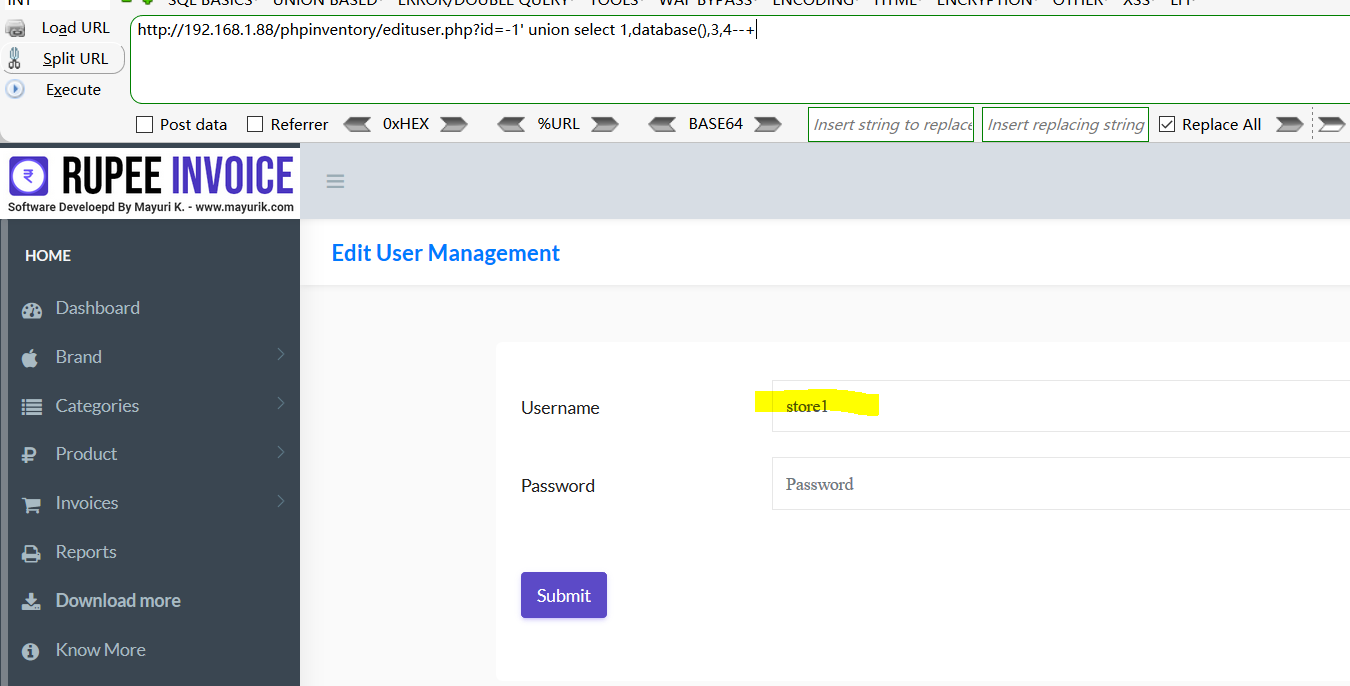Viewport: 1350px width, 686px height.
Task: Expand the Product submenu chevron
Action: [x=281, y=452]
